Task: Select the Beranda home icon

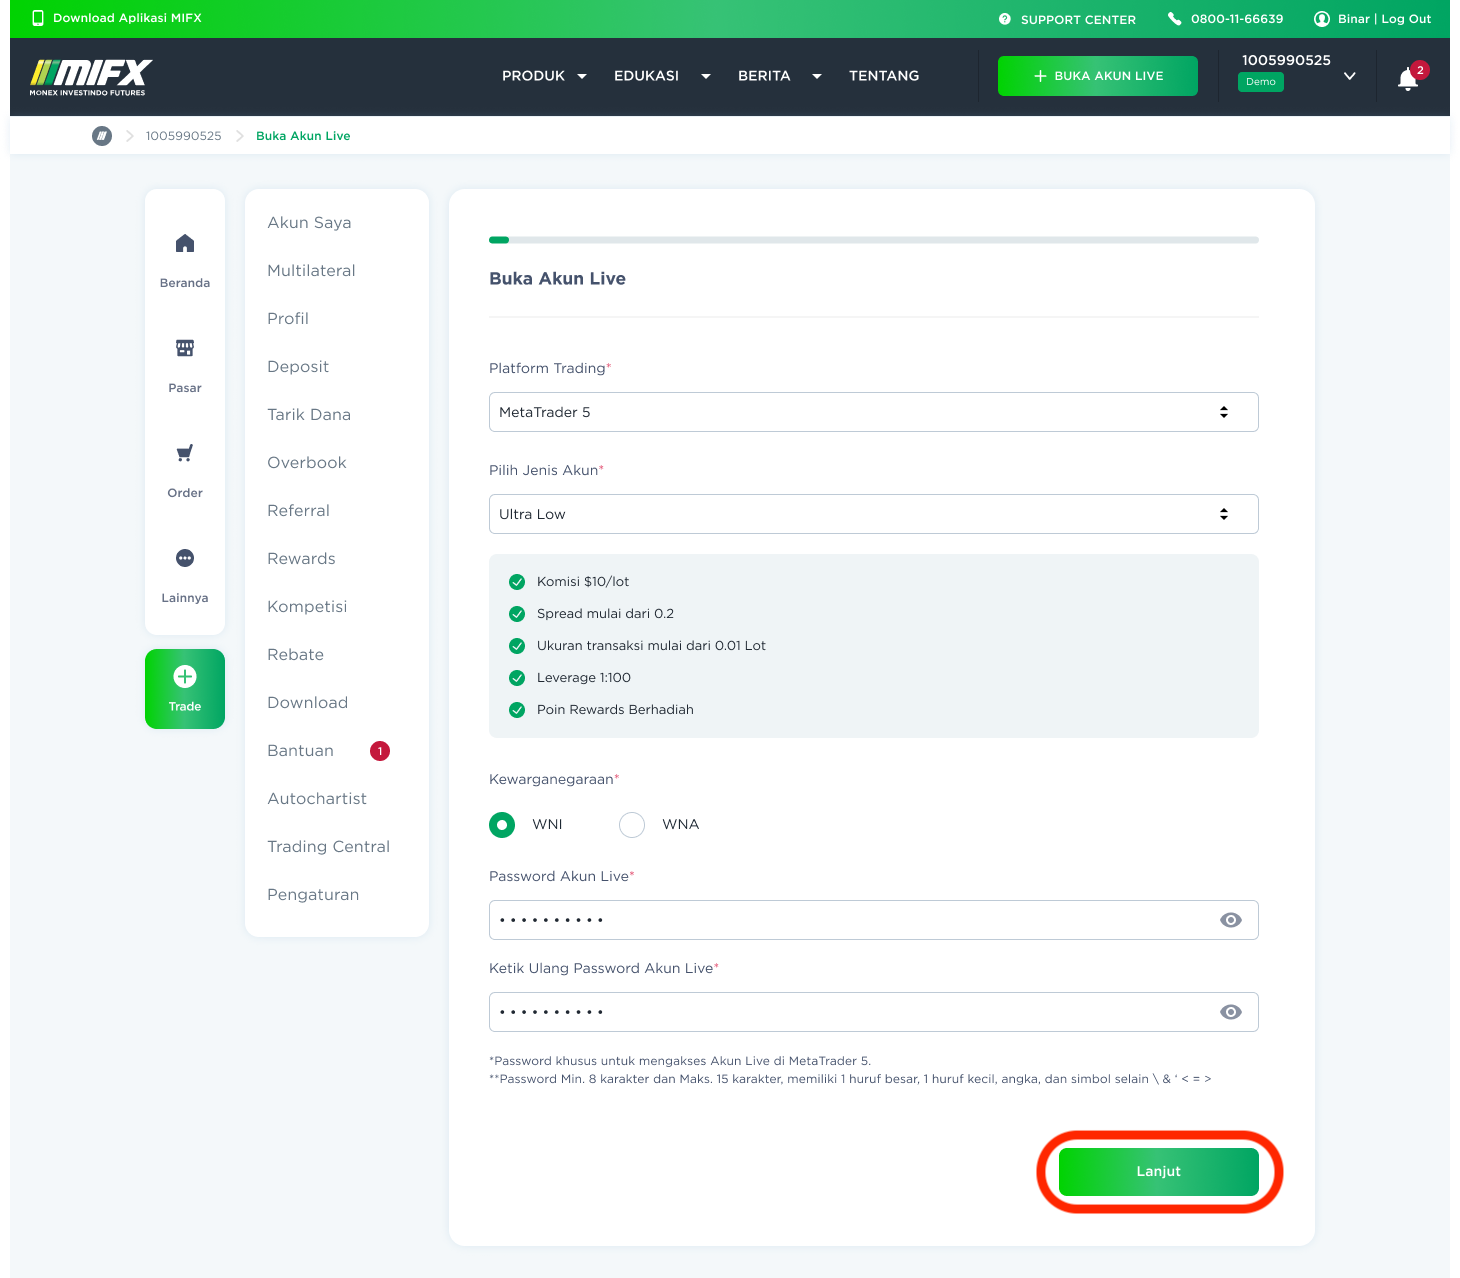Action: [x=184, y=243]
